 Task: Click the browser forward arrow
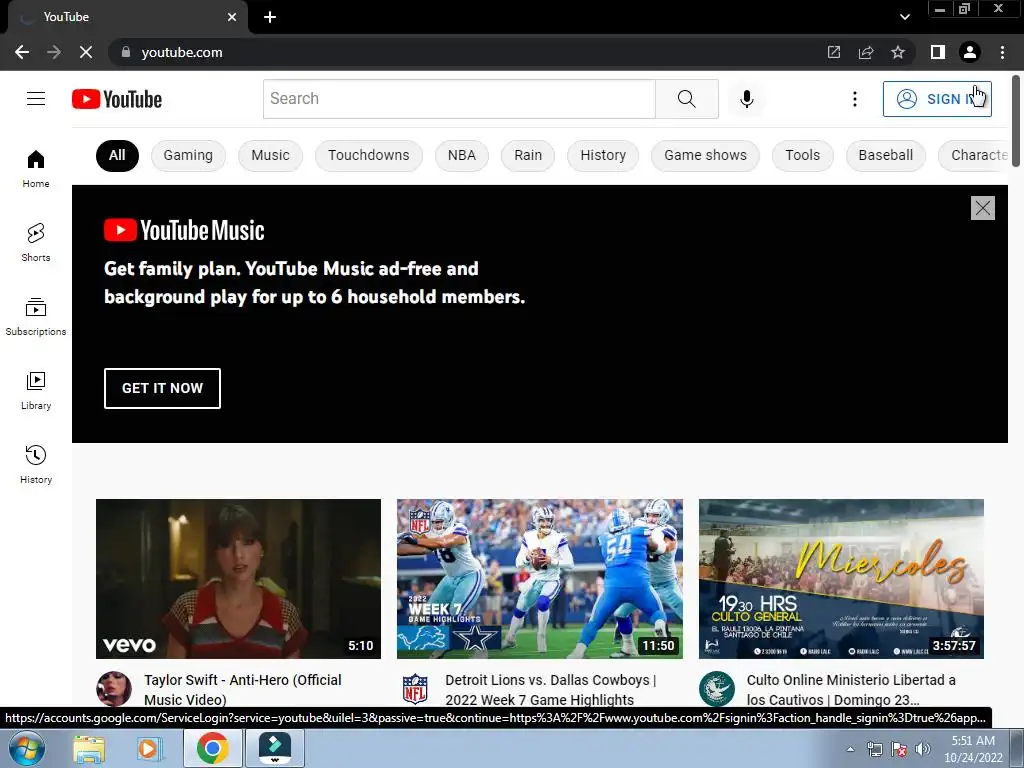pyautogui.click(x=54, y=52)
